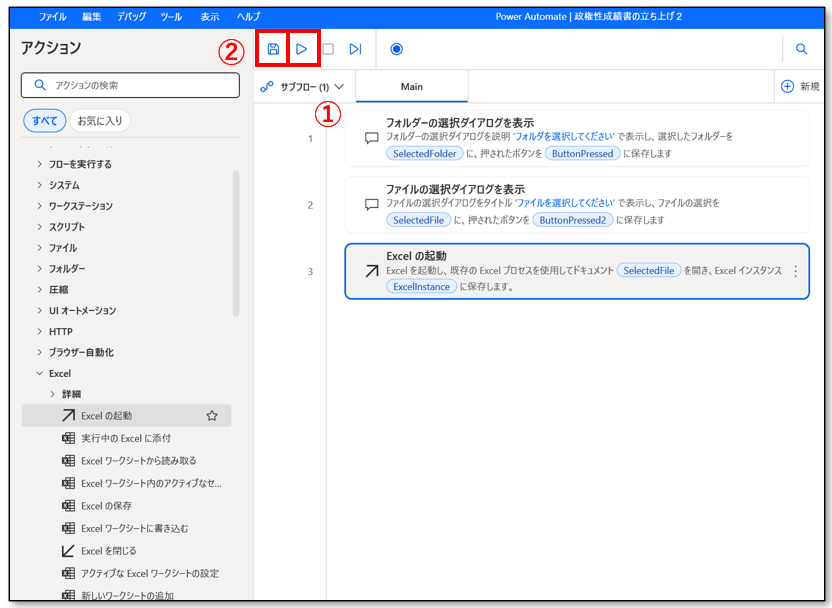The image size is (832, 608).
Task: Click the search magnifier icon in the toolbar
Action: click(x=801, y=49)
